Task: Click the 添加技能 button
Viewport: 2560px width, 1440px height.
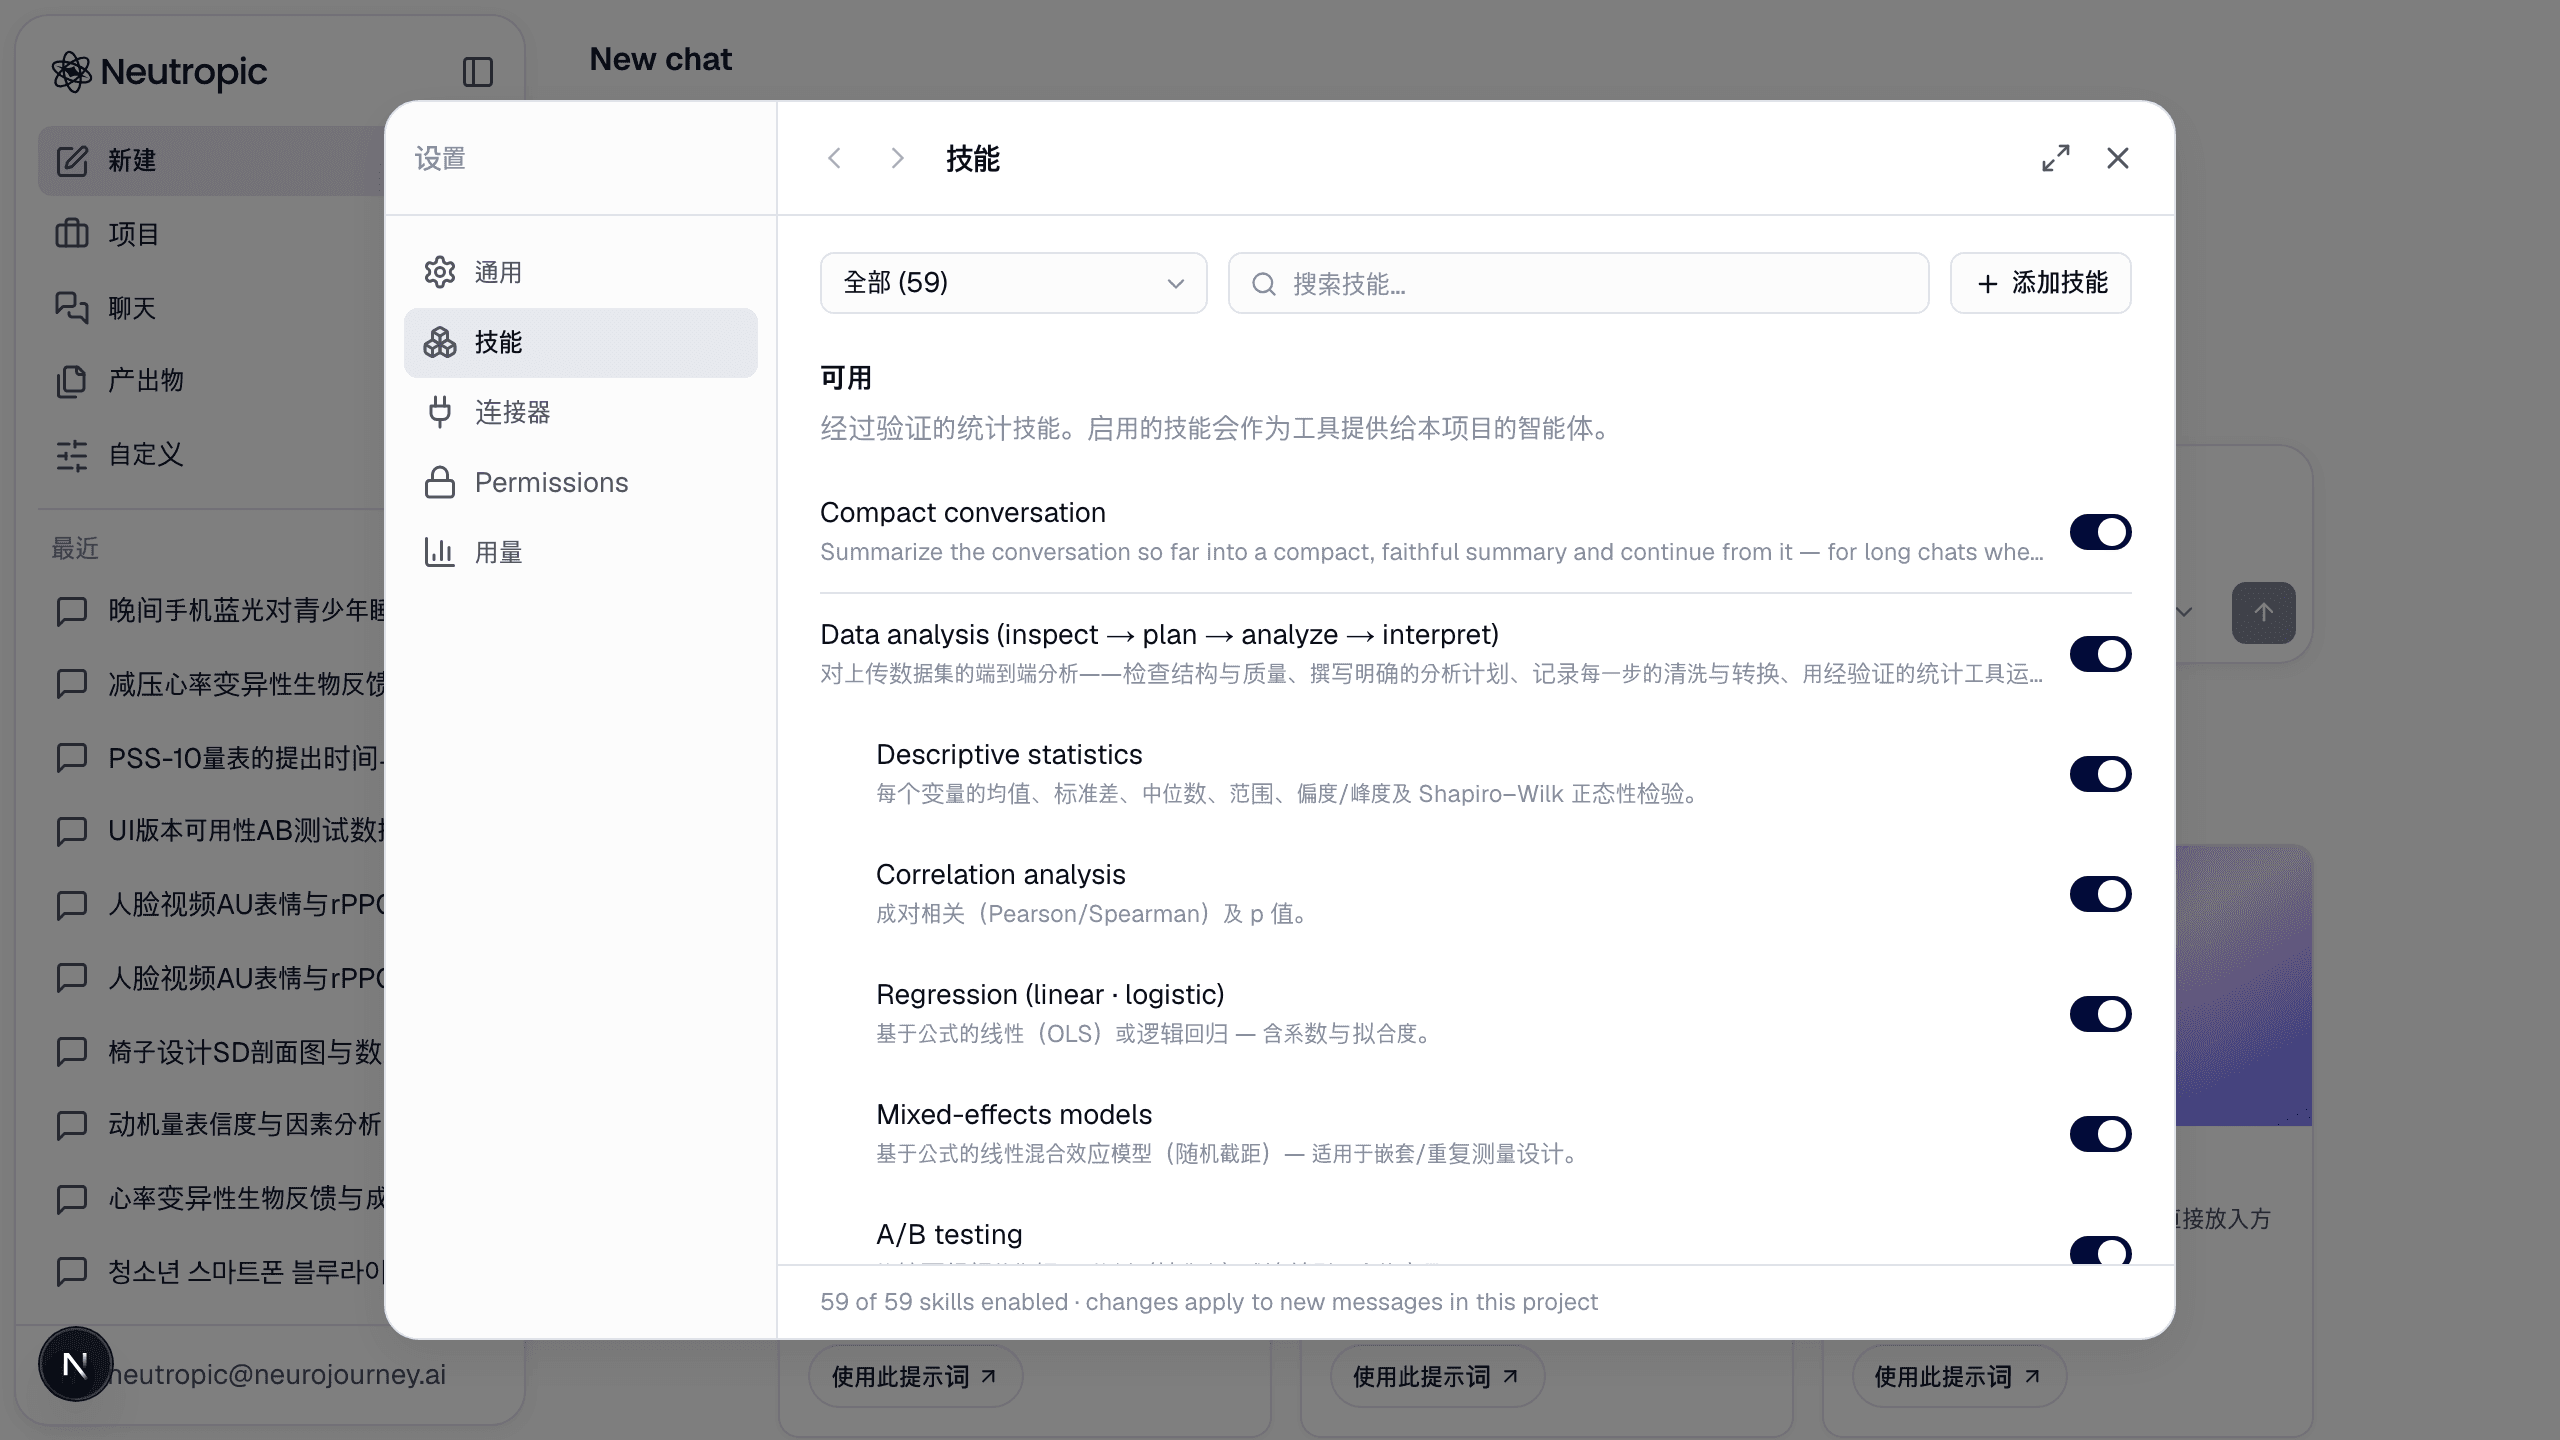Action: pyautogui.click(x=2041, y=283)
